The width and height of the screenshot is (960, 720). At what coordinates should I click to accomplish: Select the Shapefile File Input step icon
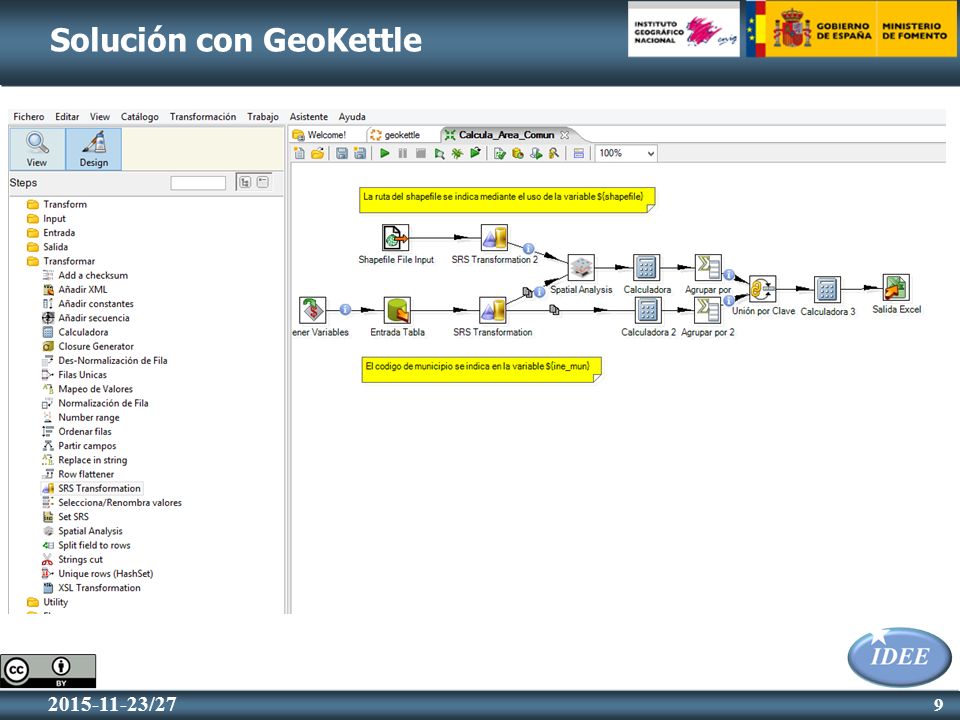[396, 238]
